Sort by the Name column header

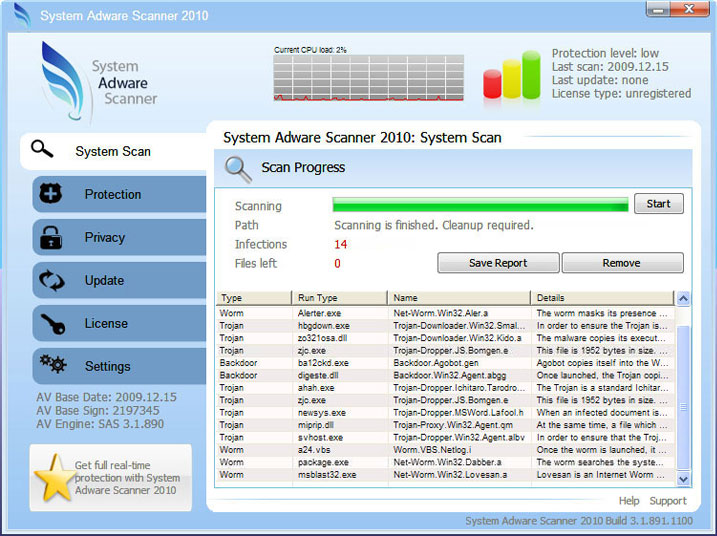[x=459, y=298]
